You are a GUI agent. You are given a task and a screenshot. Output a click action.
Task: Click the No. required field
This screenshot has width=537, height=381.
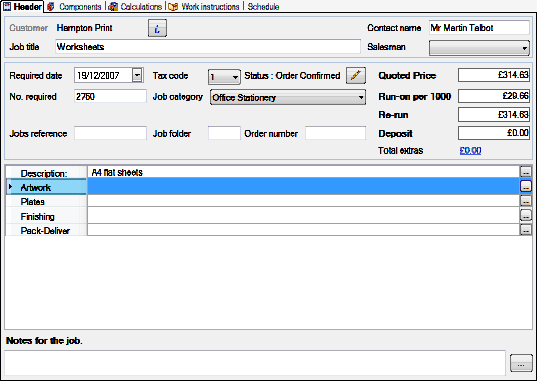pos(110,96)
